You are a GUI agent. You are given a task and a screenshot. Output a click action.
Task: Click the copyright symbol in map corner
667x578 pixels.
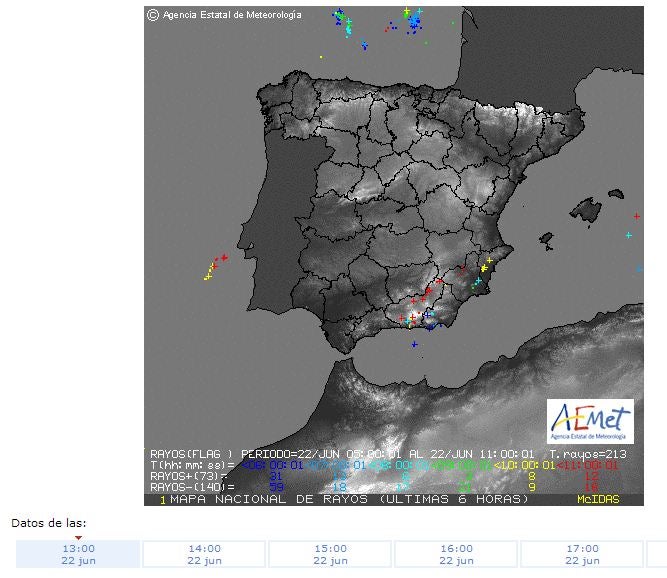(152, 15)
